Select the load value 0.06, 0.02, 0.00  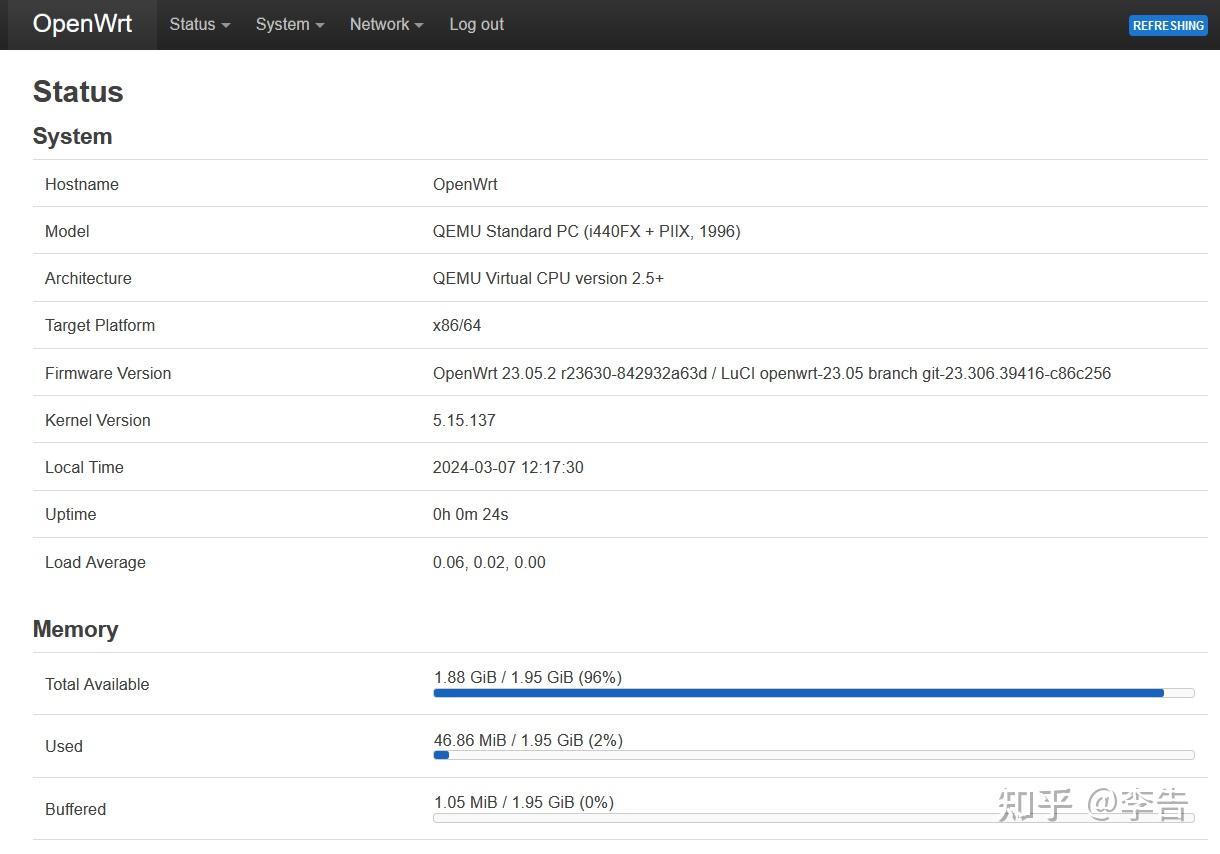click(489, 562)
